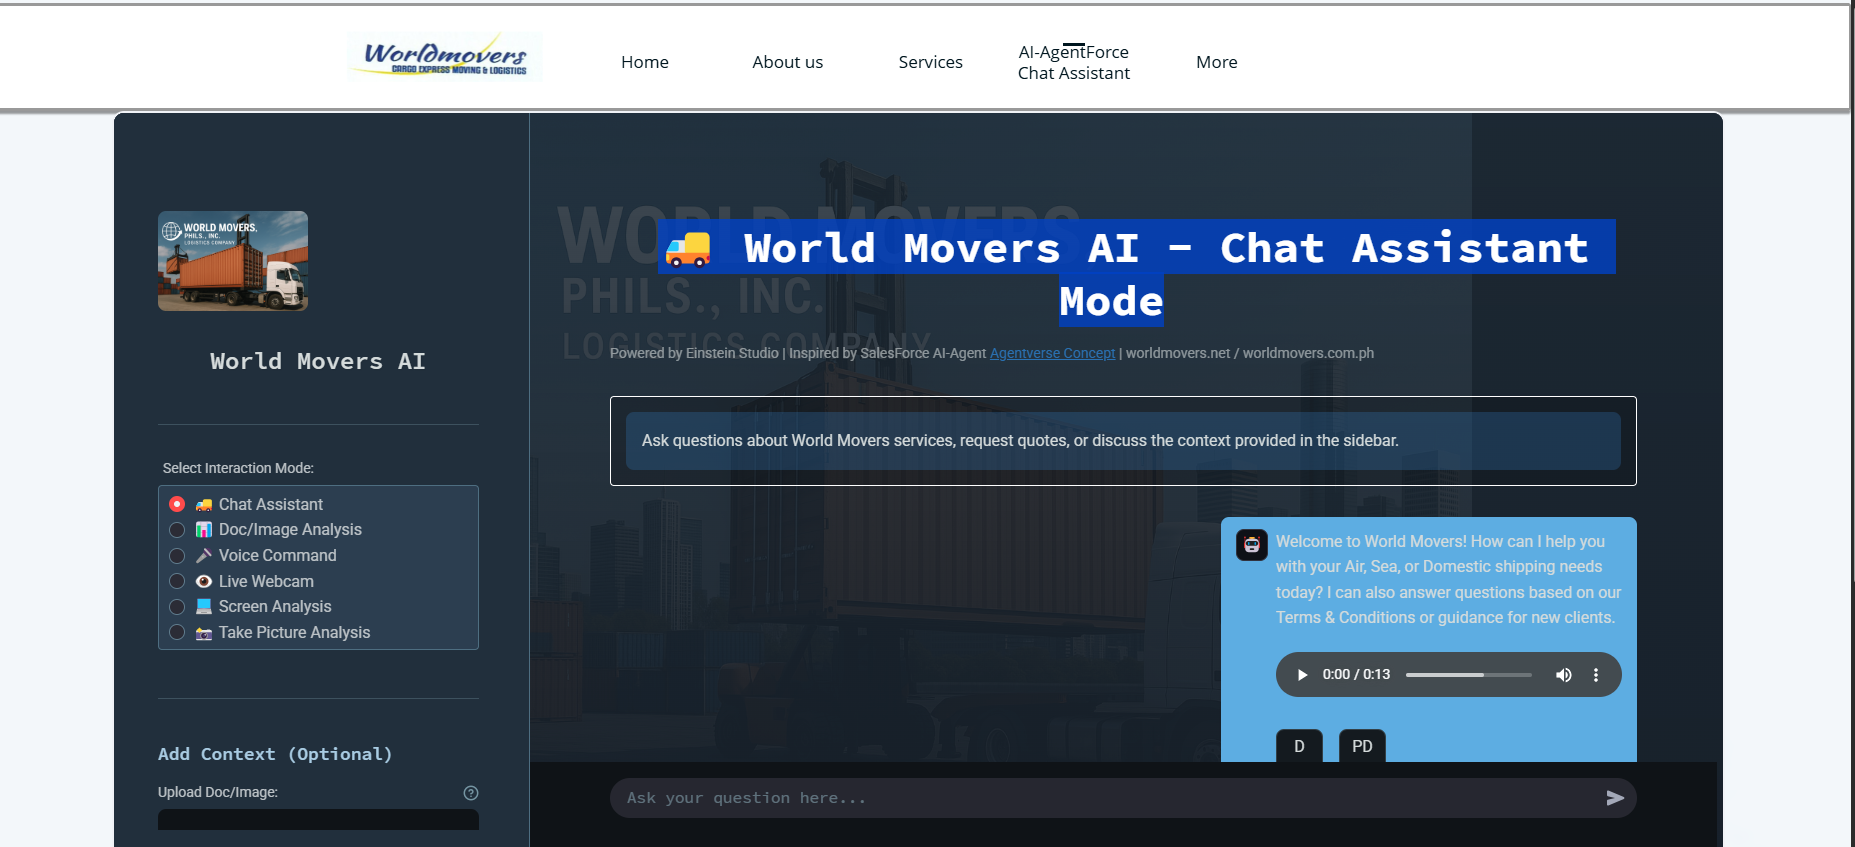Open AI-AgentForce Chat Assistant page
Viewport: 1855px width, 847px height.
1074,62
